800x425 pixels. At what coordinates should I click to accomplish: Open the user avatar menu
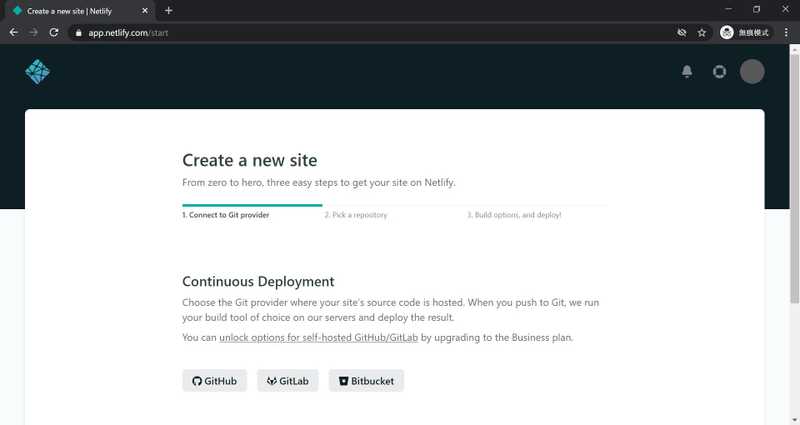[752, 71]
